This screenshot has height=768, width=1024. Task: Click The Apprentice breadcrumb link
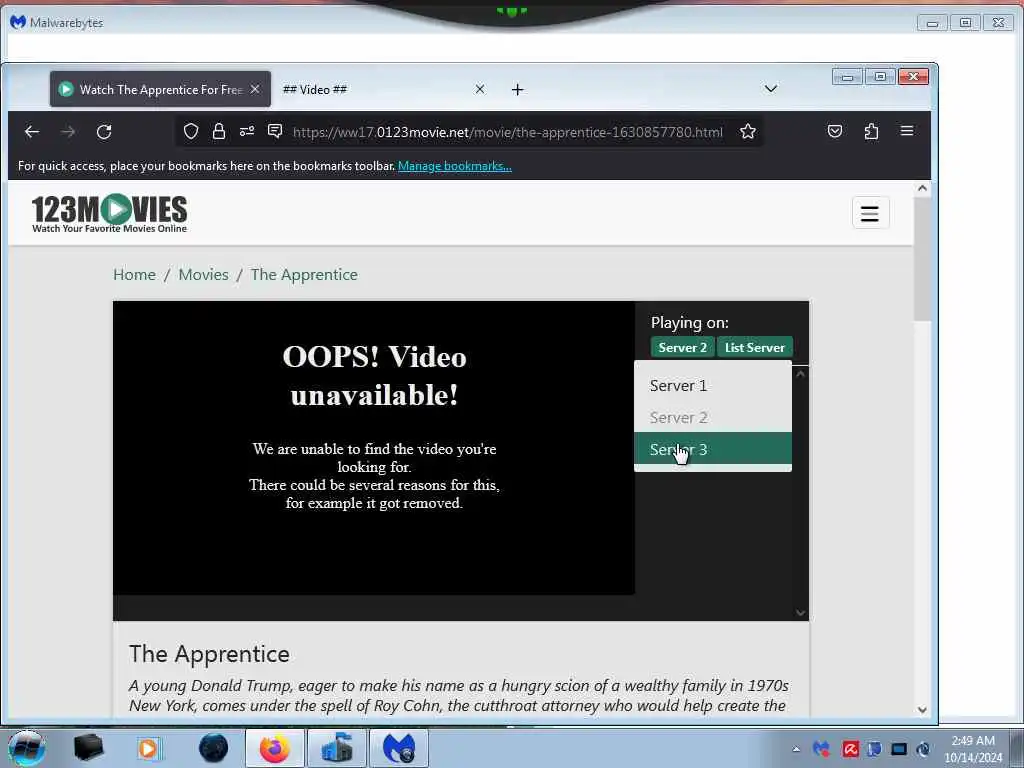[x=304, y=274]
